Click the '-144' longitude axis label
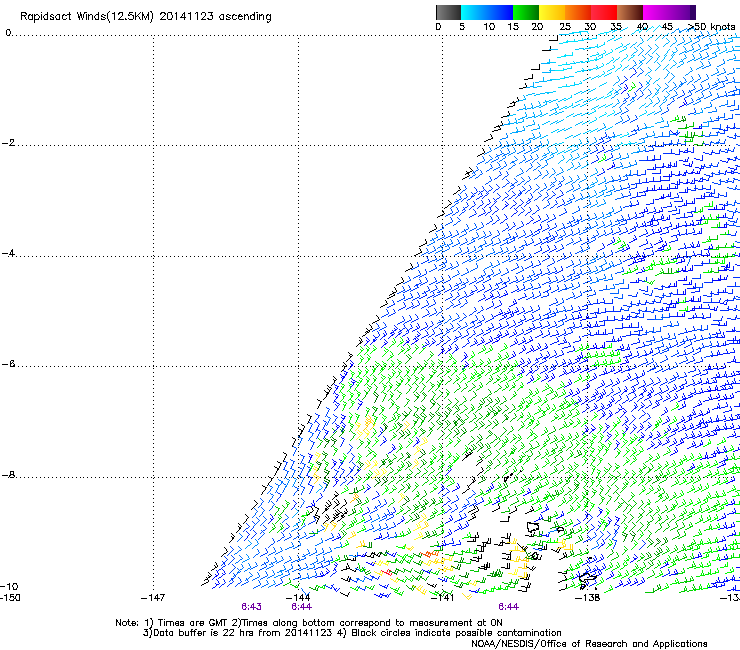Image resolution: width=740 pixels, height=650 pixels. pos(298,598)
